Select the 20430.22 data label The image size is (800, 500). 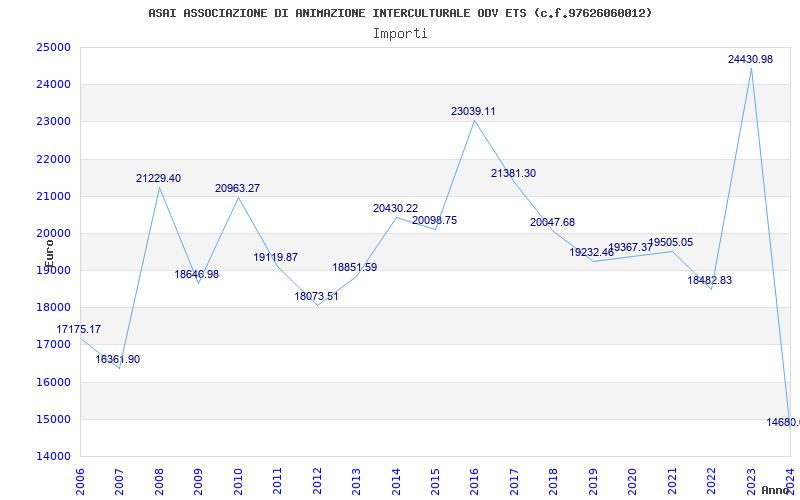tap(395, 208)
